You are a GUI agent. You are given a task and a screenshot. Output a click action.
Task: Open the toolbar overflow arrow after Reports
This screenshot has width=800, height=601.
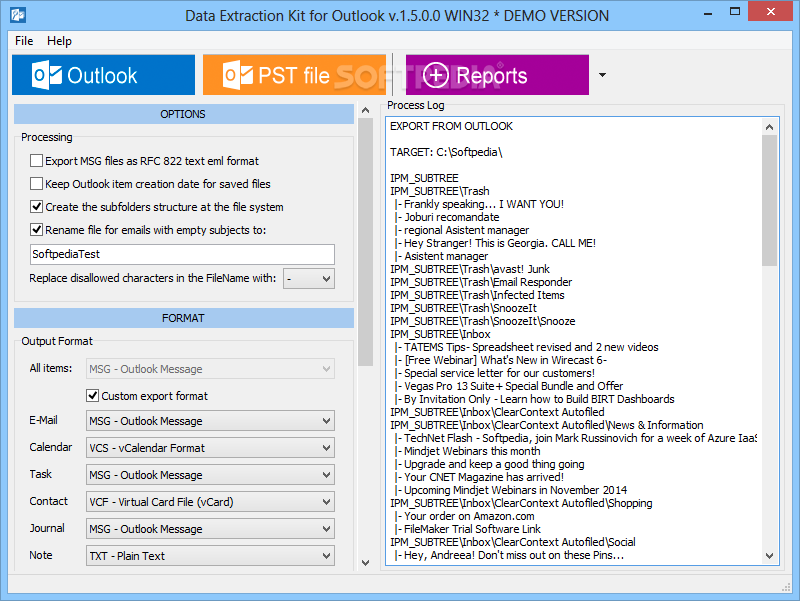click(603, 75)
